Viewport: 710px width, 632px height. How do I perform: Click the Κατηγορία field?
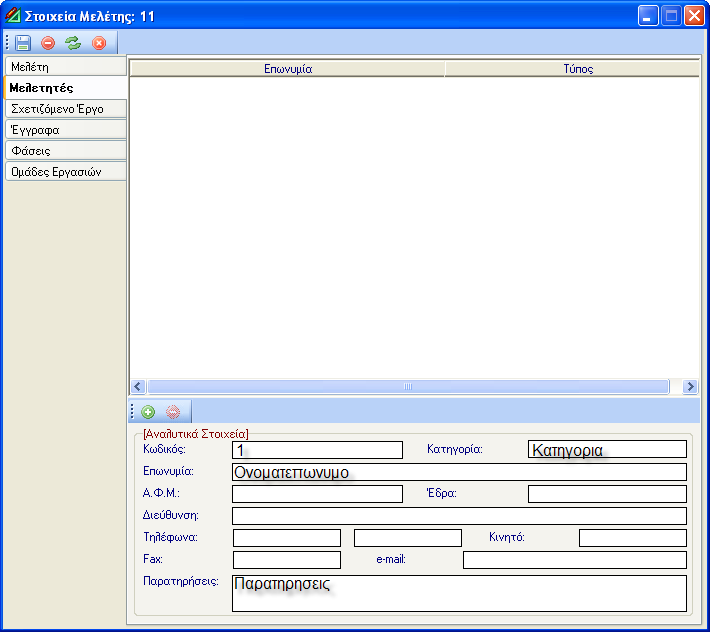(607, 450)
